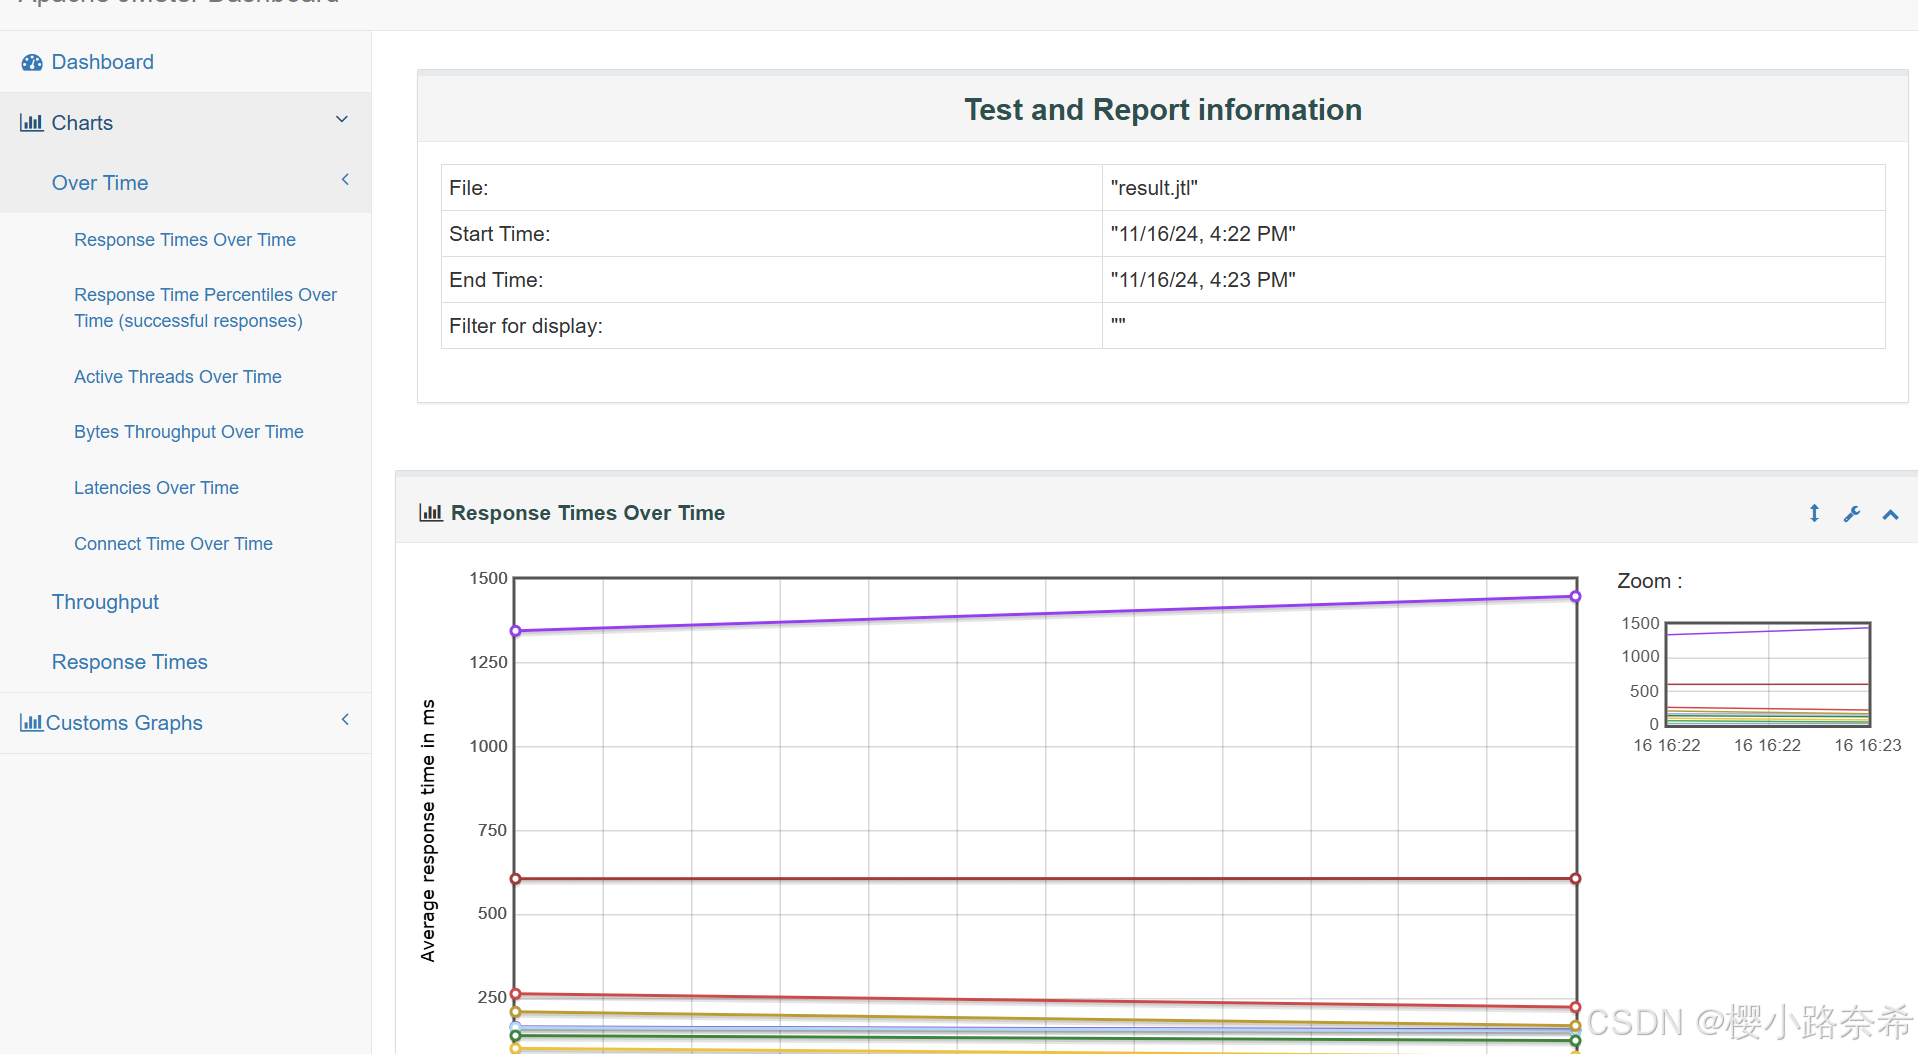Screen dimensions: 1918x1054
Task: Collapse the Over Time arrow
Action: [345, 180]
